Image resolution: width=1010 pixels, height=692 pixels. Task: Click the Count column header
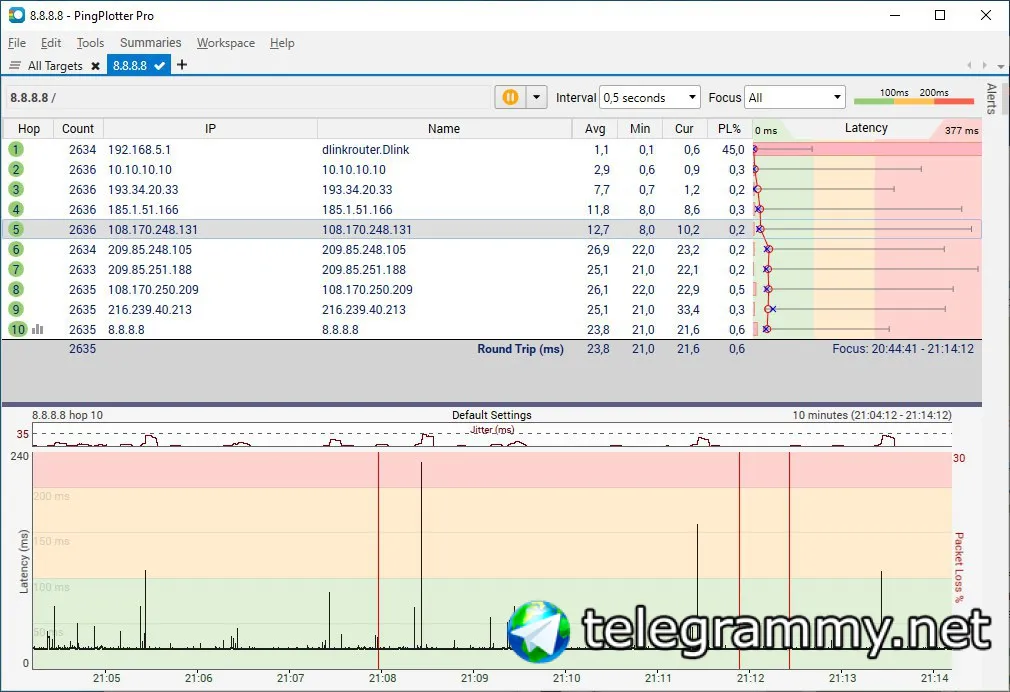tap(78, 128)
